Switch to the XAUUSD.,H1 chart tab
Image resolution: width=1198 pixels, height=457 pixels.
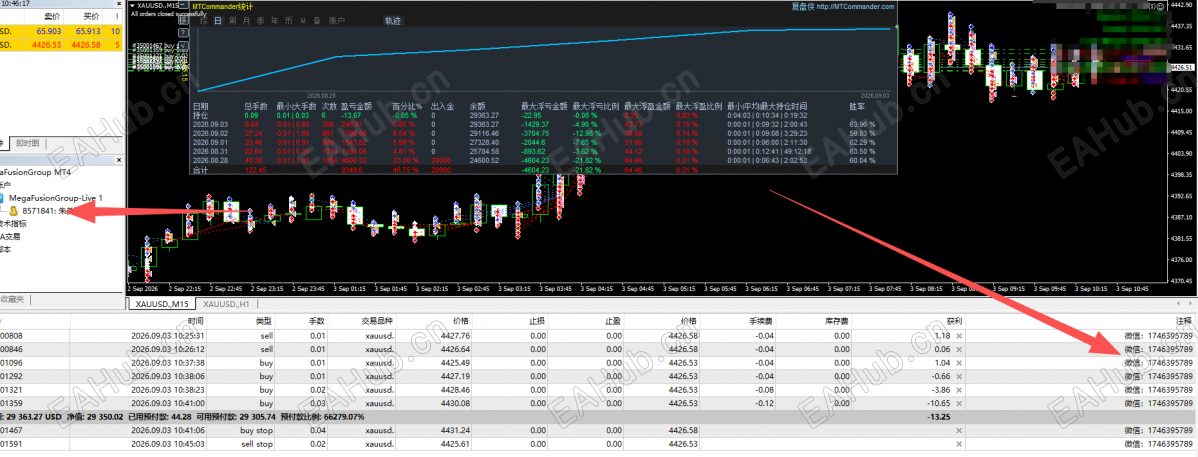[x=226, y=304]
